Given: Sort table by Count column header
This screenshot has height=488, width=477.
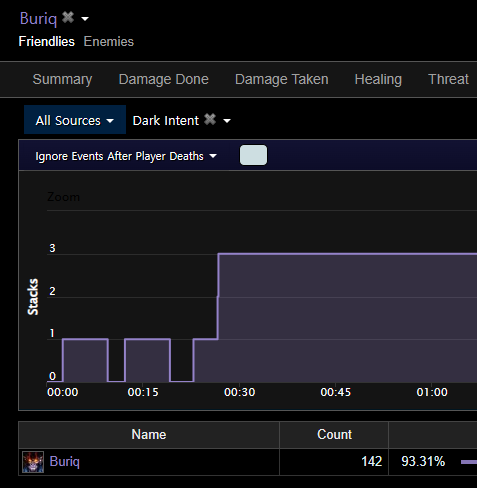Looking at the screenshot, I should click(334, 435).
